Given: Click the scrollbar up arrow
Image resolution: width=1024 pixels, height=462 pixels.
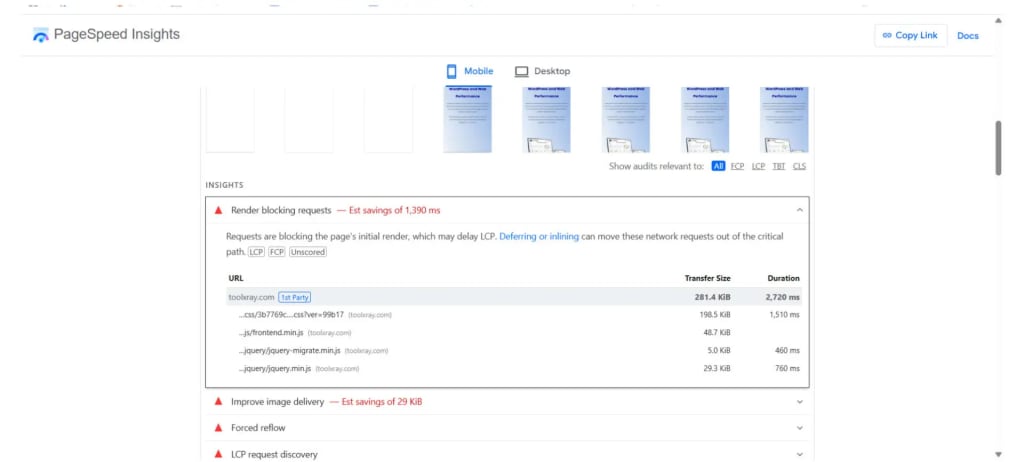Looking at the screenshot, I should click(x=998, y=20).
